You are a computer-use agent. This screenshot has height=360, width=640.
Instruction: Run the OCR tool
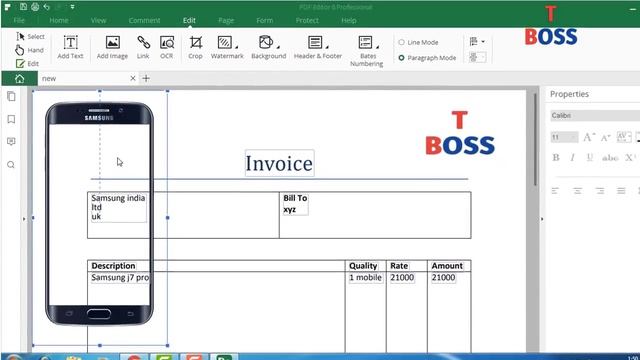point(167,47)
